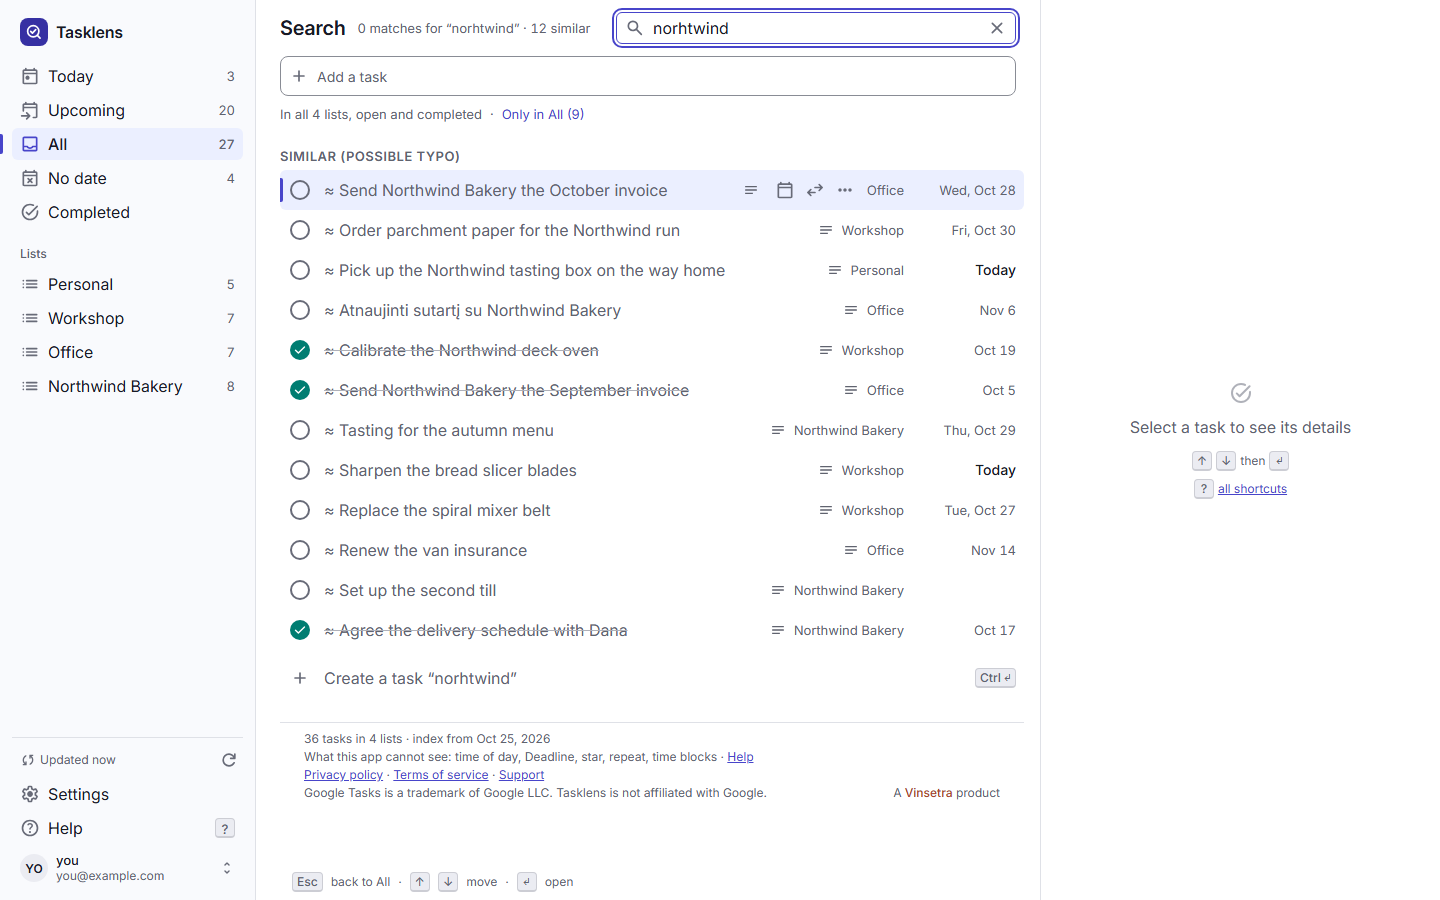Click the Tasklens logo icon
The height and width of the screenshot is (900, 1440).
34,32
